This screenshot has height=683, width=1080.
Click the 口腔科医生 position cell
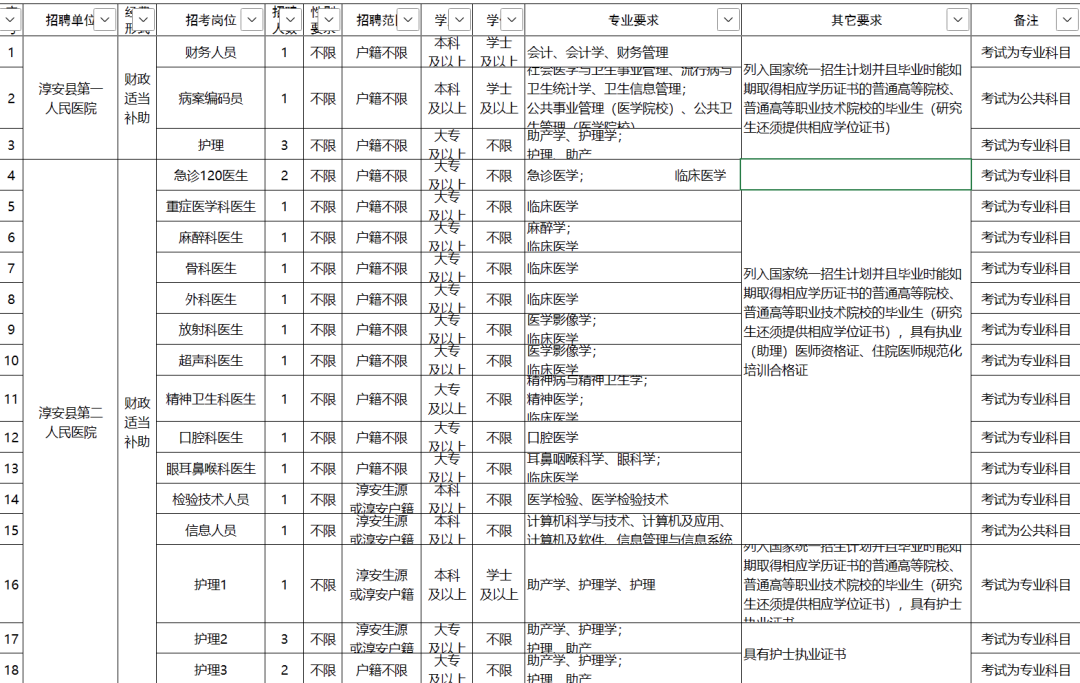pos(211,437)
